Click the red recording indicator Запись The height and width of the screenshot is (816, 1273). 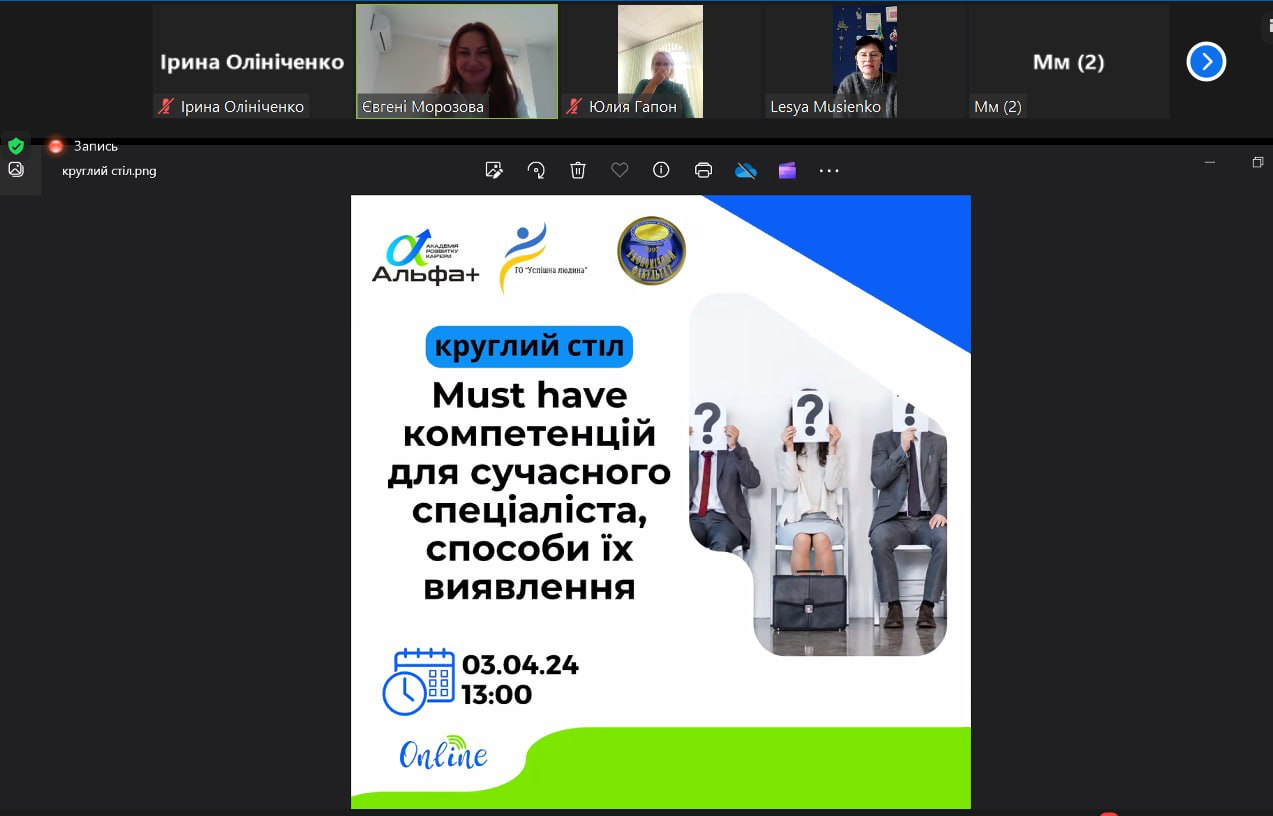[84, 146]
